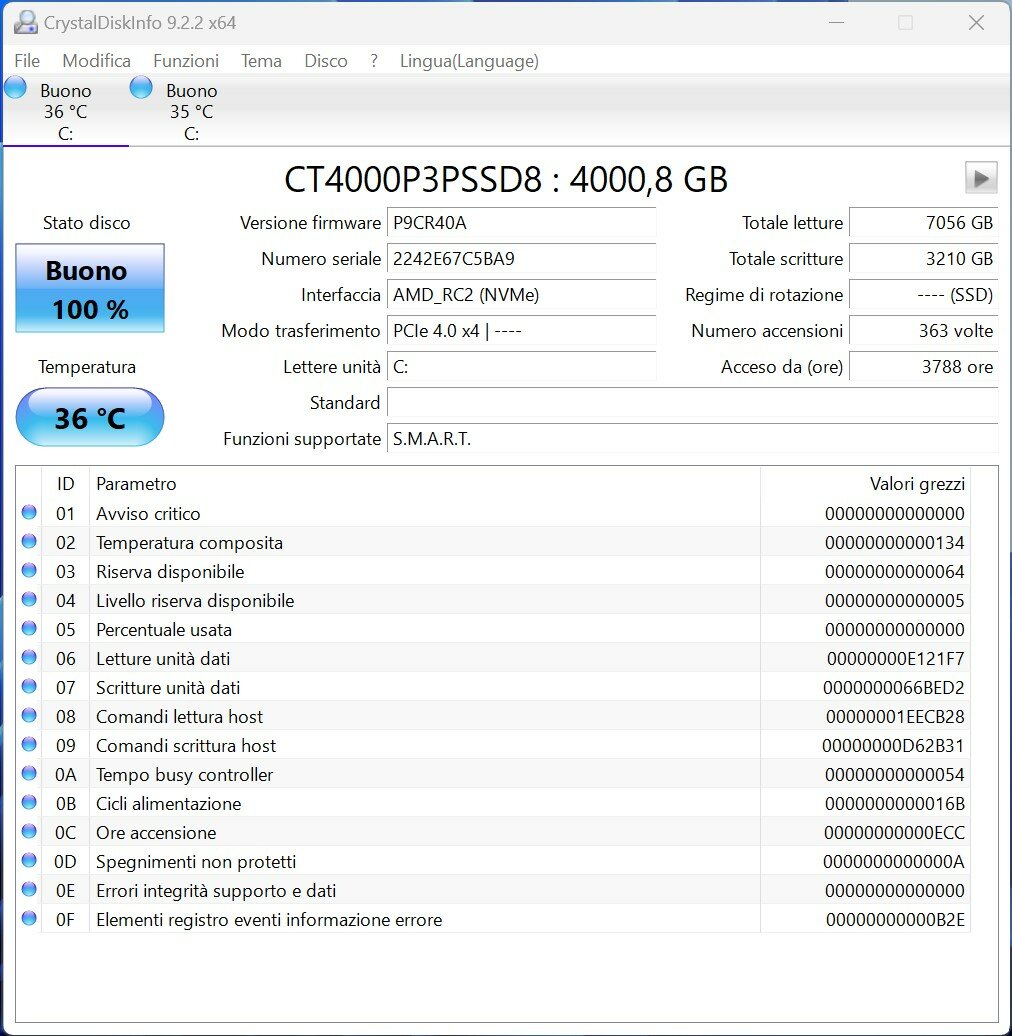Open the Lingua(Language) menu
The height and width of the screenshot is (1036, 1012).
469,61
